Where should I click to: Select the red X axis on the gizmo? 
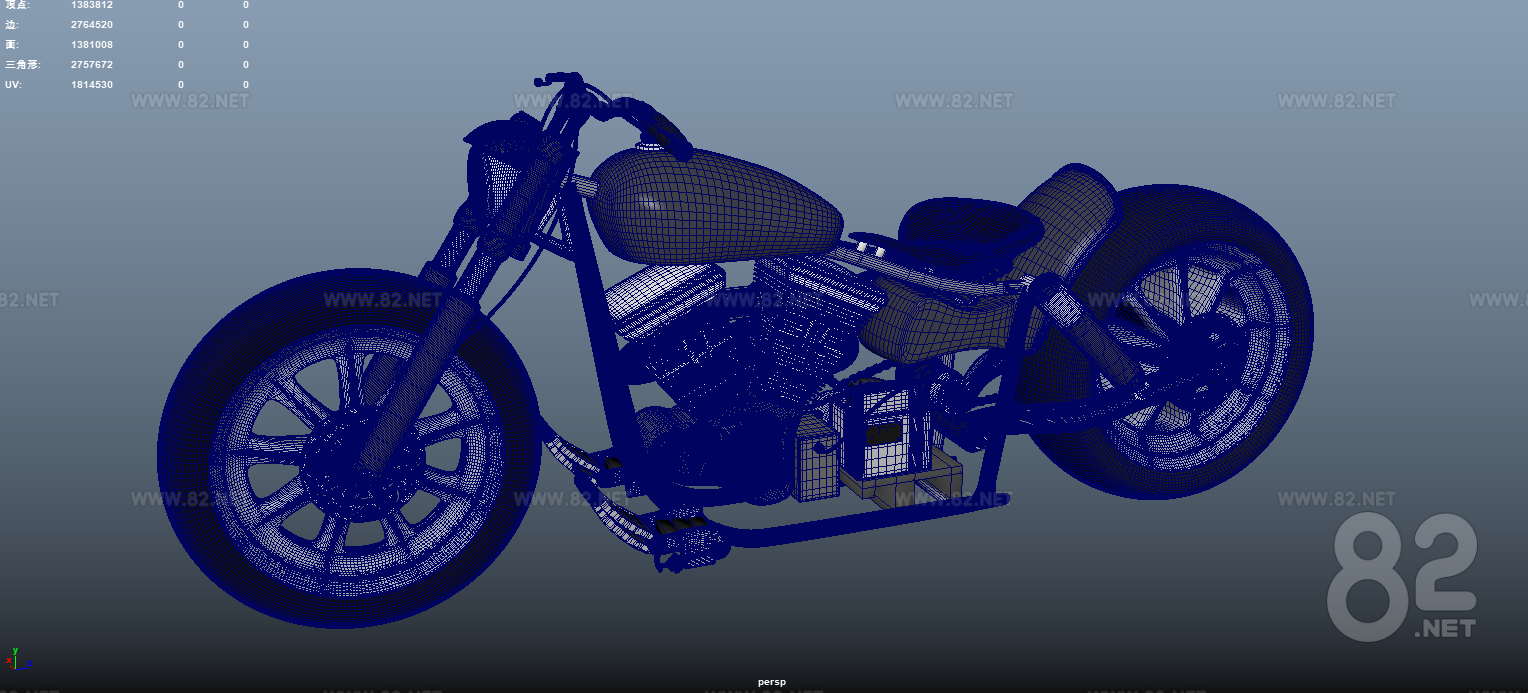[x=9, y=660]
